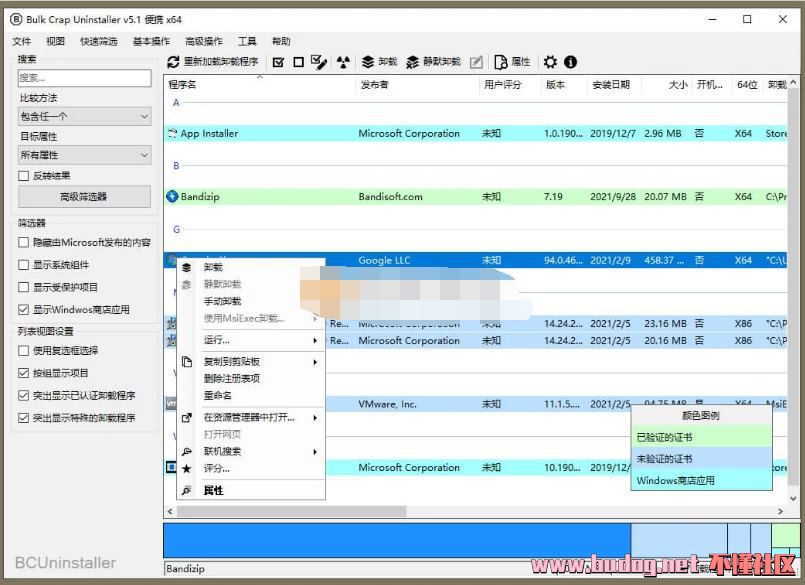Click the 在资源管理器中打开 external-link icon
805x585 pixels.
pos(187,418)
